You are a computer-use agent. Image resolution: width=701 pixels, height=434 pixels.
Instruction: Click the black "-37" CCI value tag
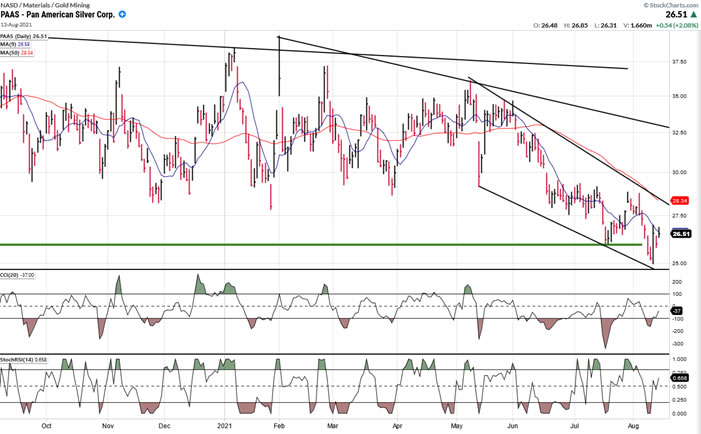coord(677,311)
